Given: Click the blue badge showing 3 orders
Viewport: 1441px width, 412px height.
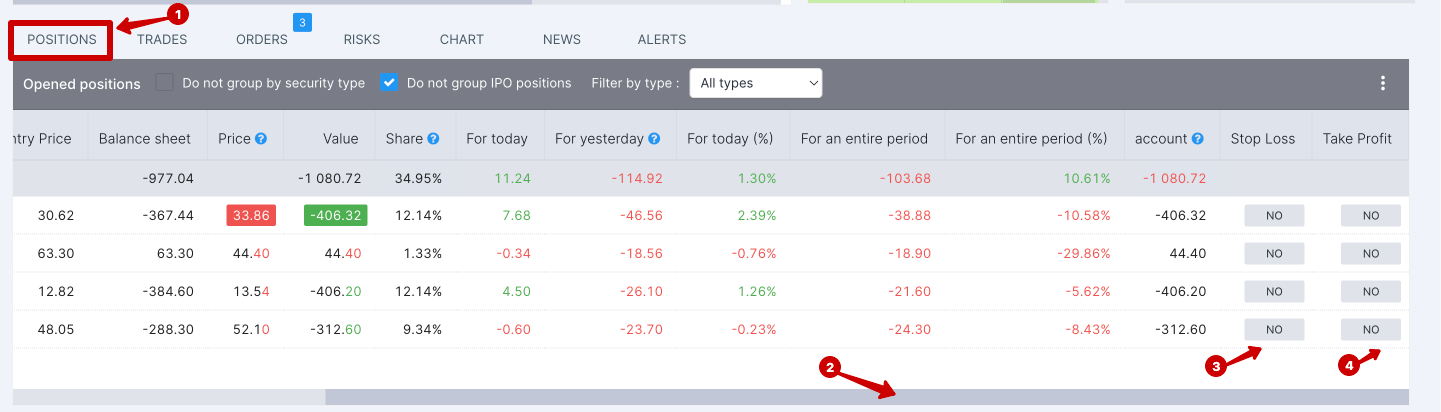Looking at the screenshot, I should coord(302,22).
